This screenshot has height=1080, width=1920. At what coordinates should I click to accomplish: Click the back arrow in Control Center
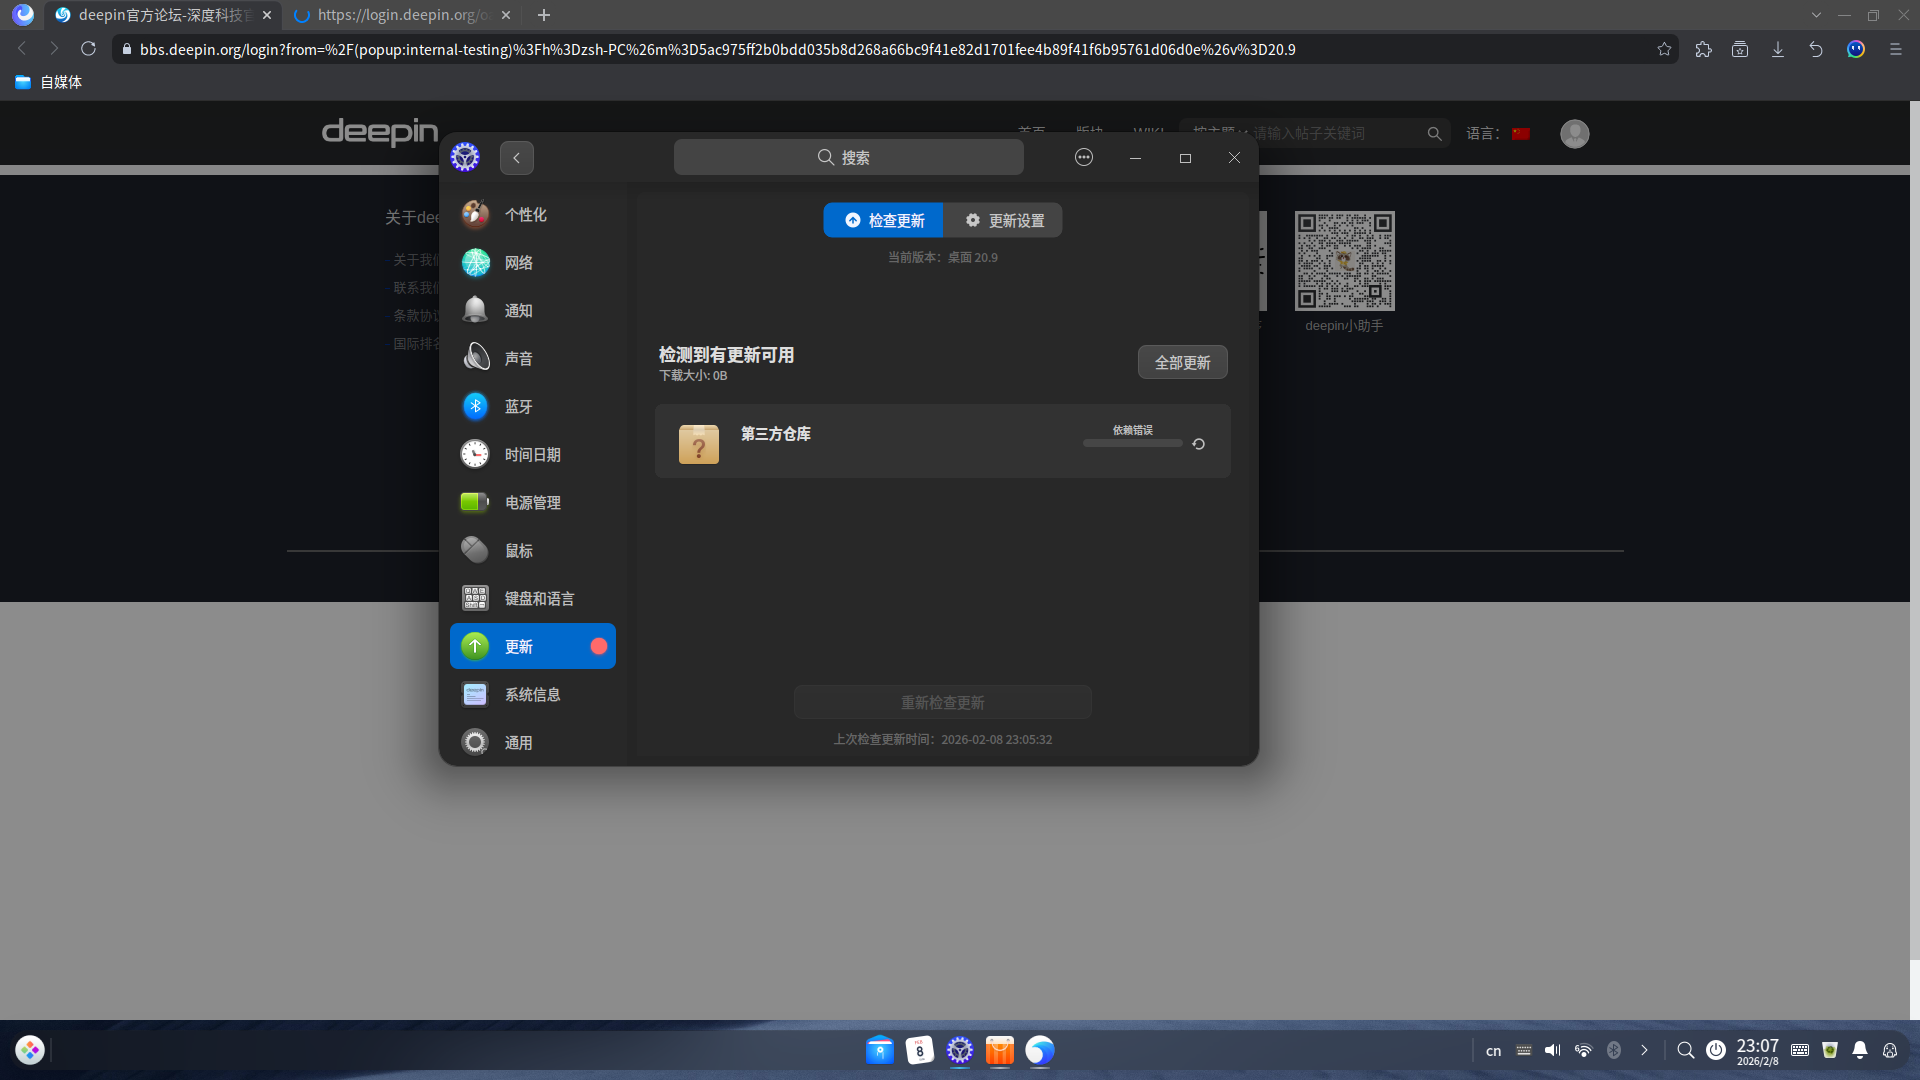517,158
